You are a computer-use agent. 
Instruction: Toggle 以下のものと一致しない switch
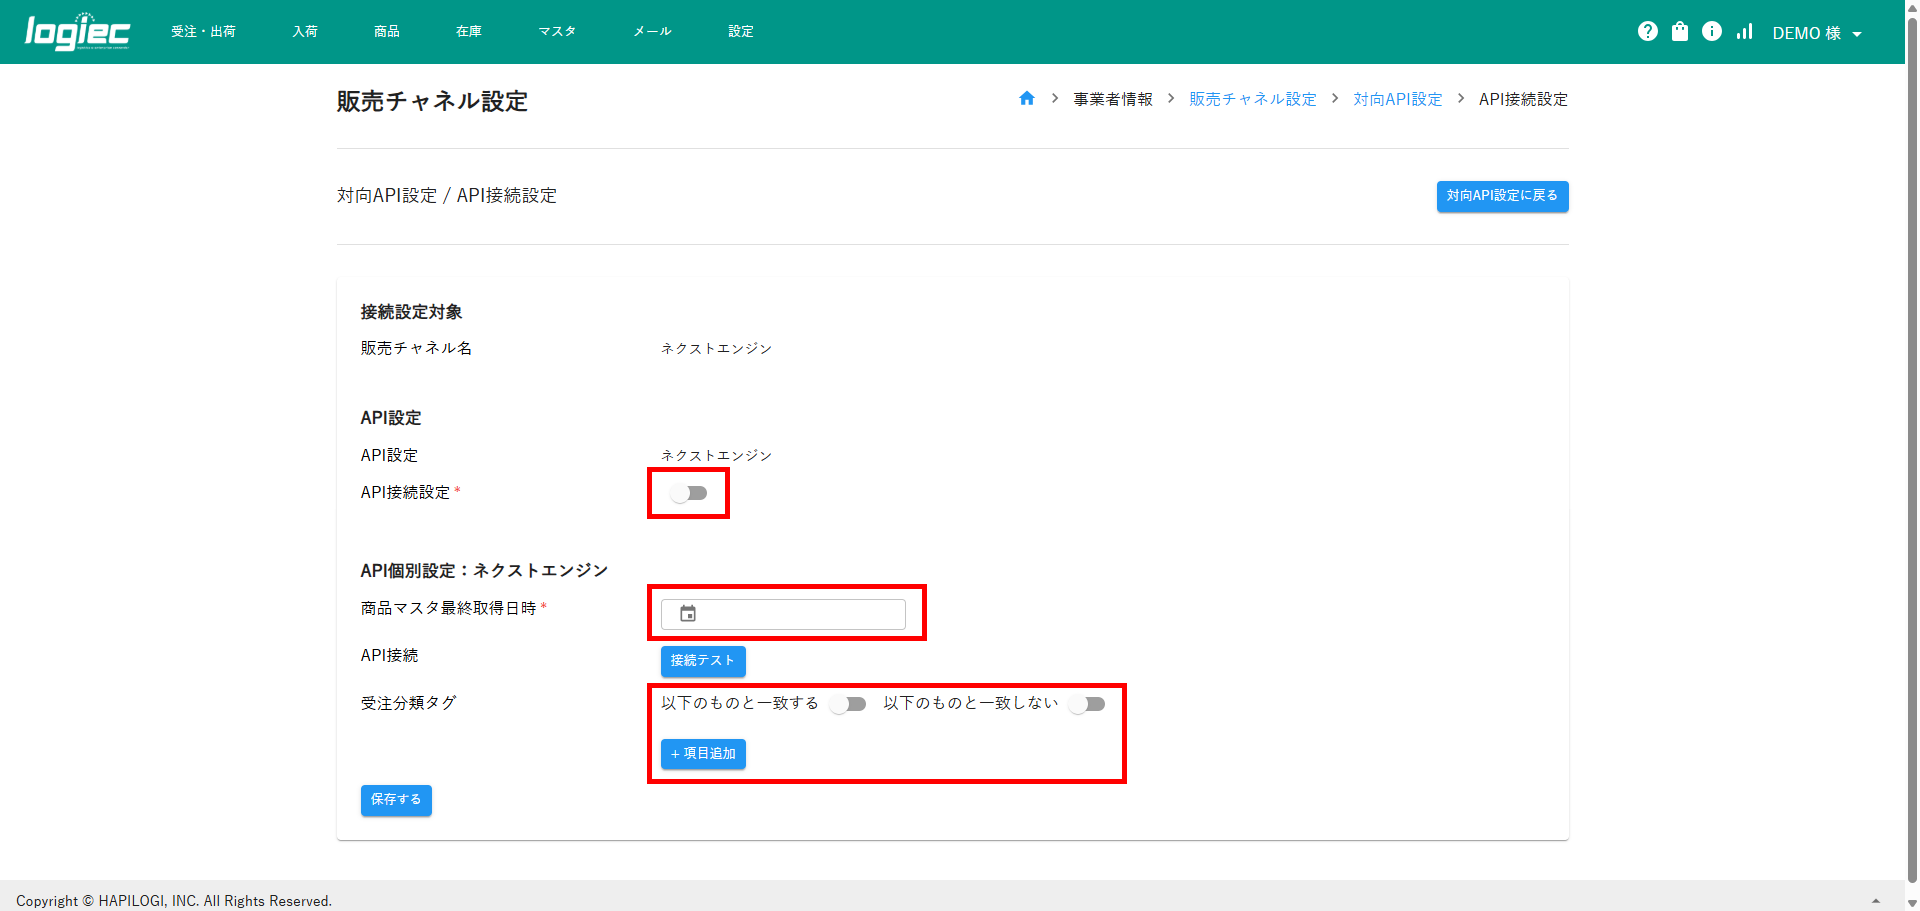tap(1087, 704)
